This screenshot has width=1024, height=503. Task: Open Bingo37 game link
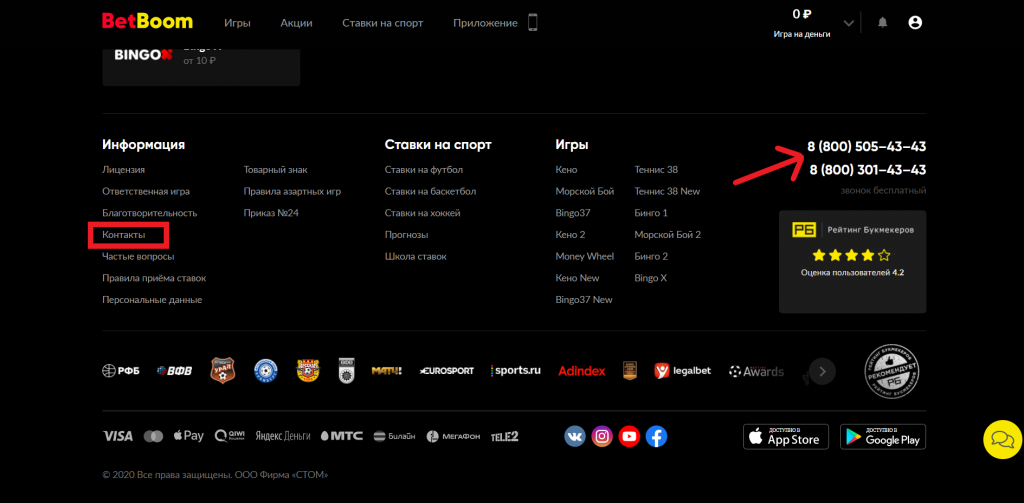573,213
